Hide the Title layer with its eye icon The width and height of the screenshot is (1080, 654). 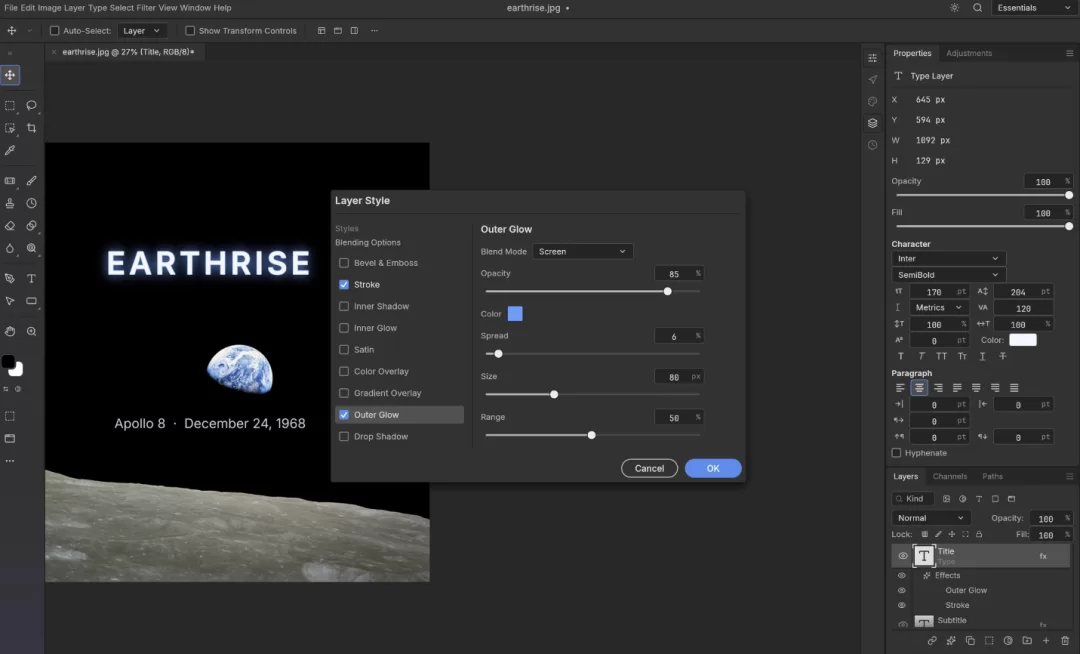[x=902, y=556]
